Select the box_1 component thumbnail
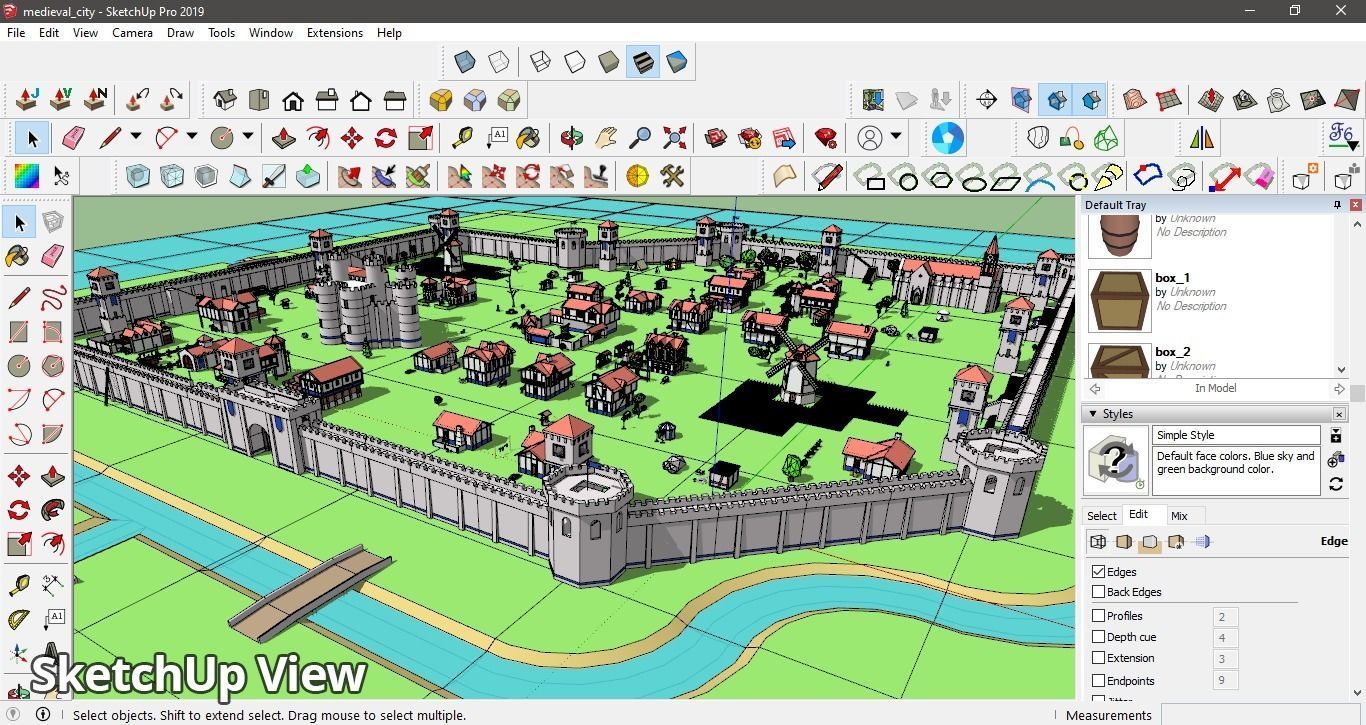The height and width of the screenshot is (725, 1366). pyautogui.click(x=1119, y=300)
